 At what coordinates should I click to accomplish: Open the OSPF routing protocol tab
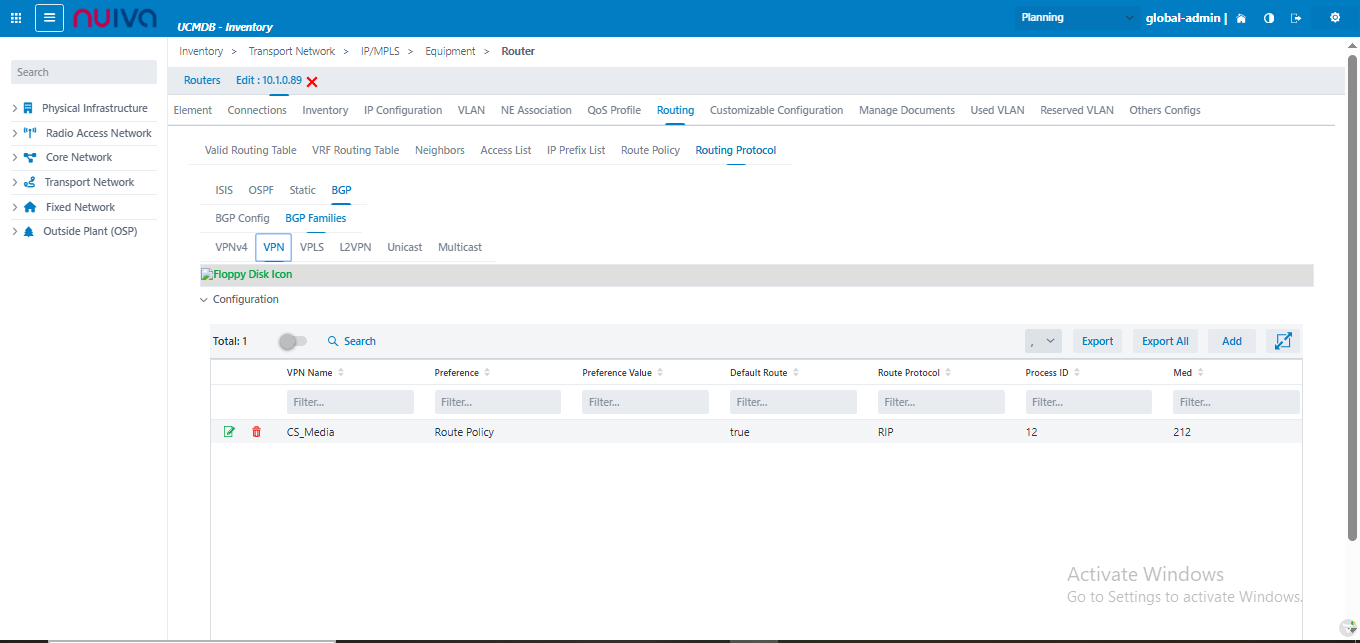pos(261,190)
